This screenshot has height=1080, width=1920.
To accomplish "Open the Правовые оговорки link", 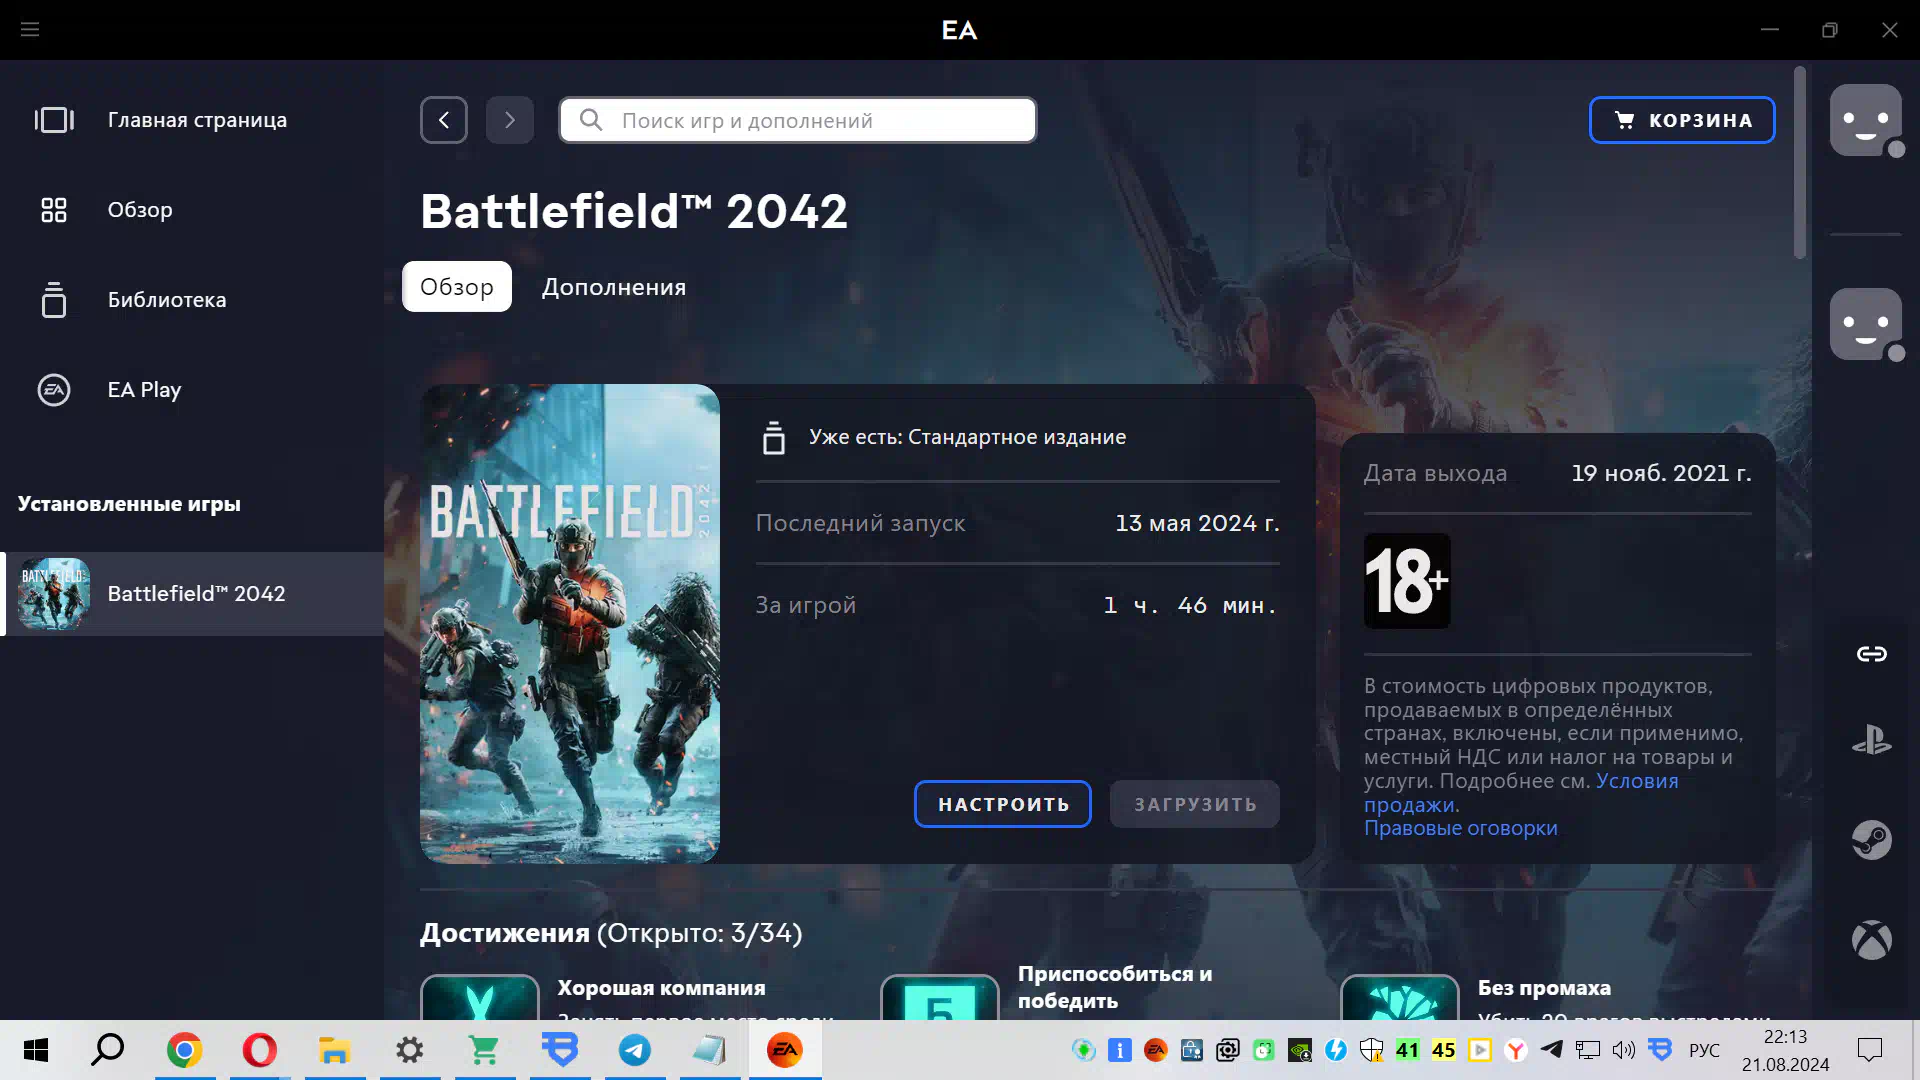I will [x=1461, y=828].
